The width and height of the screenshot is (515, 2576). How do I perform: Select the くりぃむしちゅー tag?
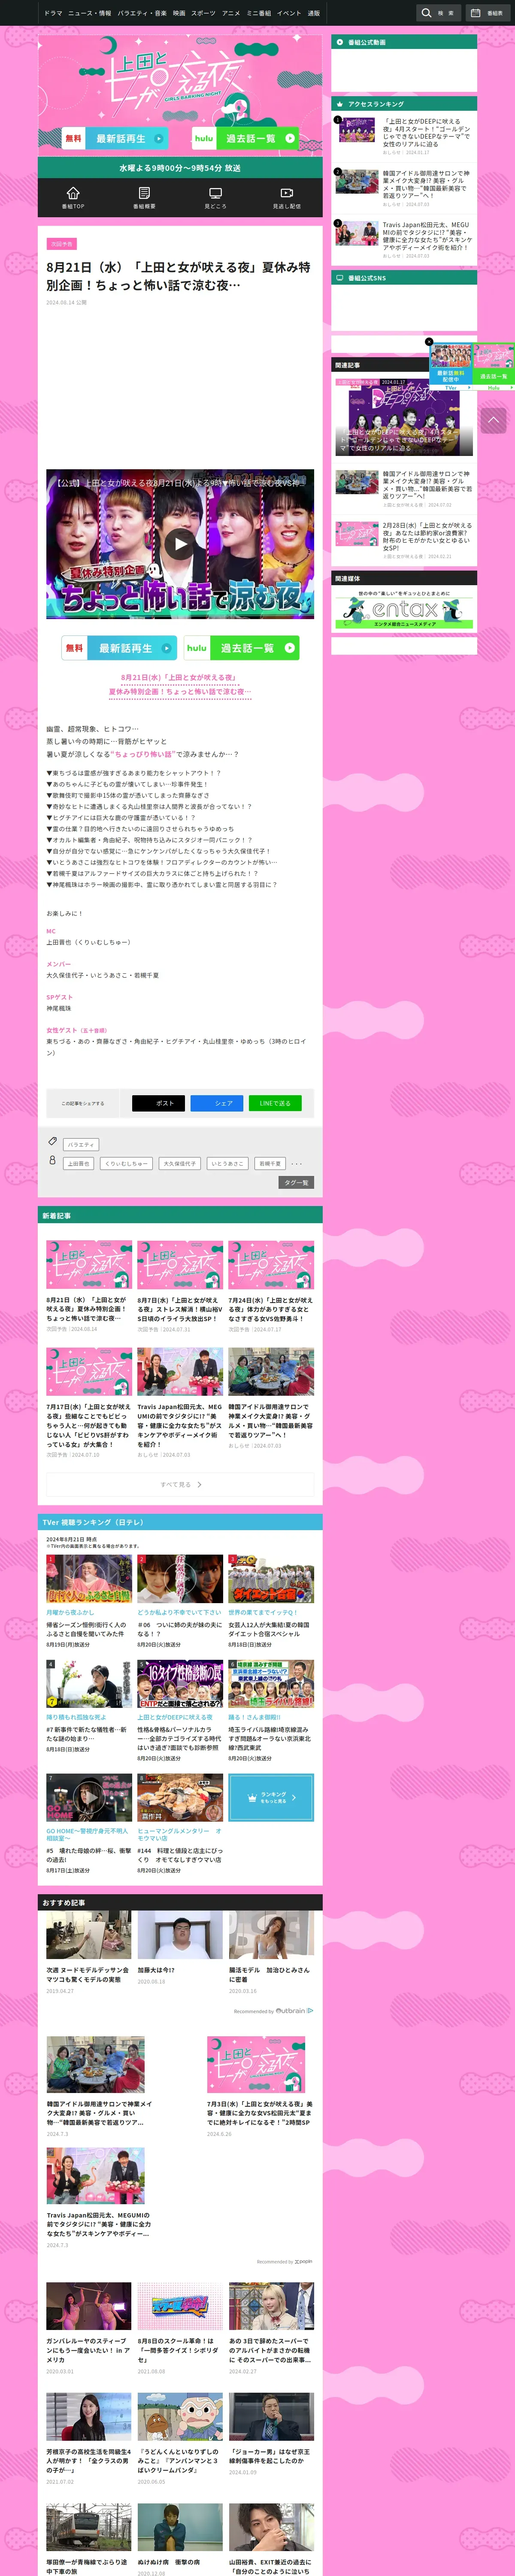[127, 1163]
